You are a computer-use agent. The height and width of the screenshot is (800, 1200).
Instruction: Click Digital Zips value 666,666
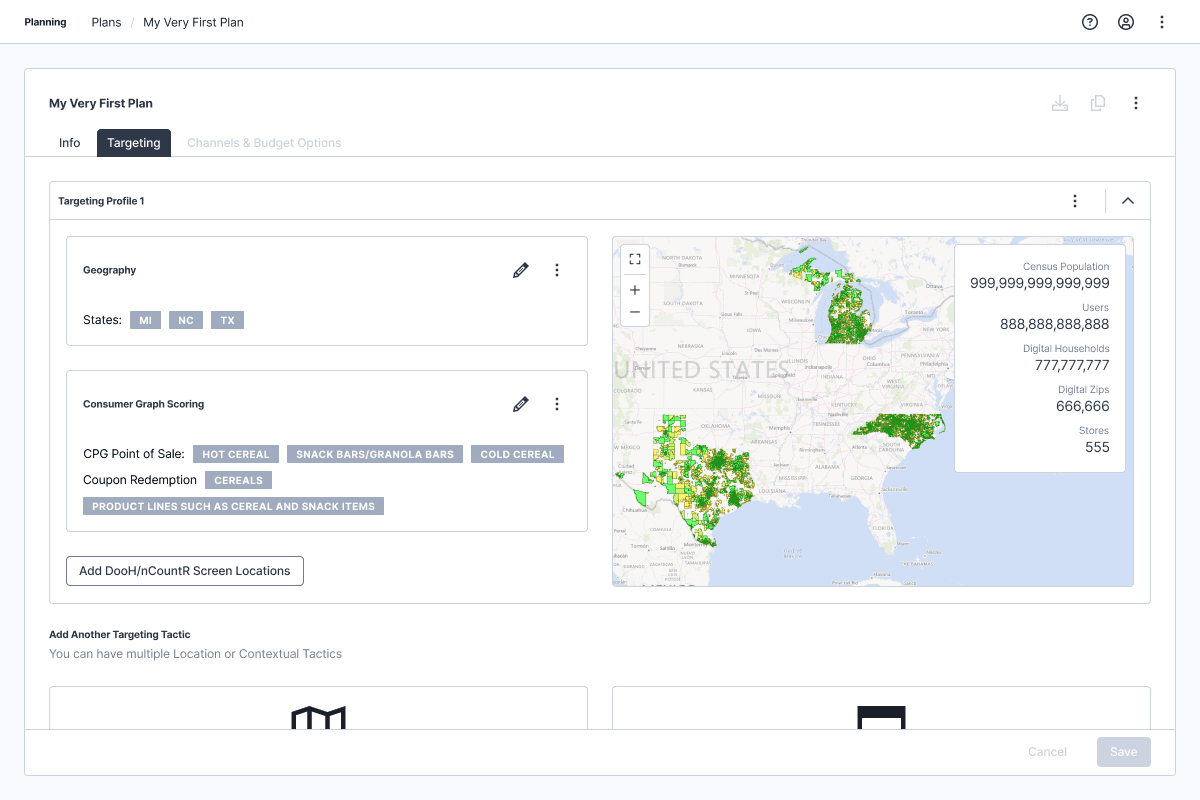1083,406
